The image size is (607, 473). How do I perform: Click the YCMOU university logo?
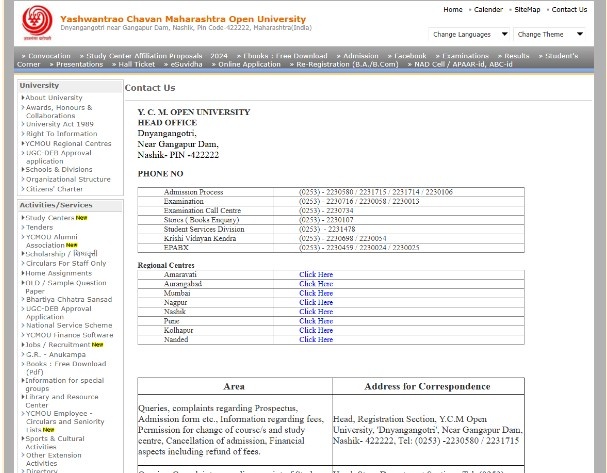(x=37, y=22)
